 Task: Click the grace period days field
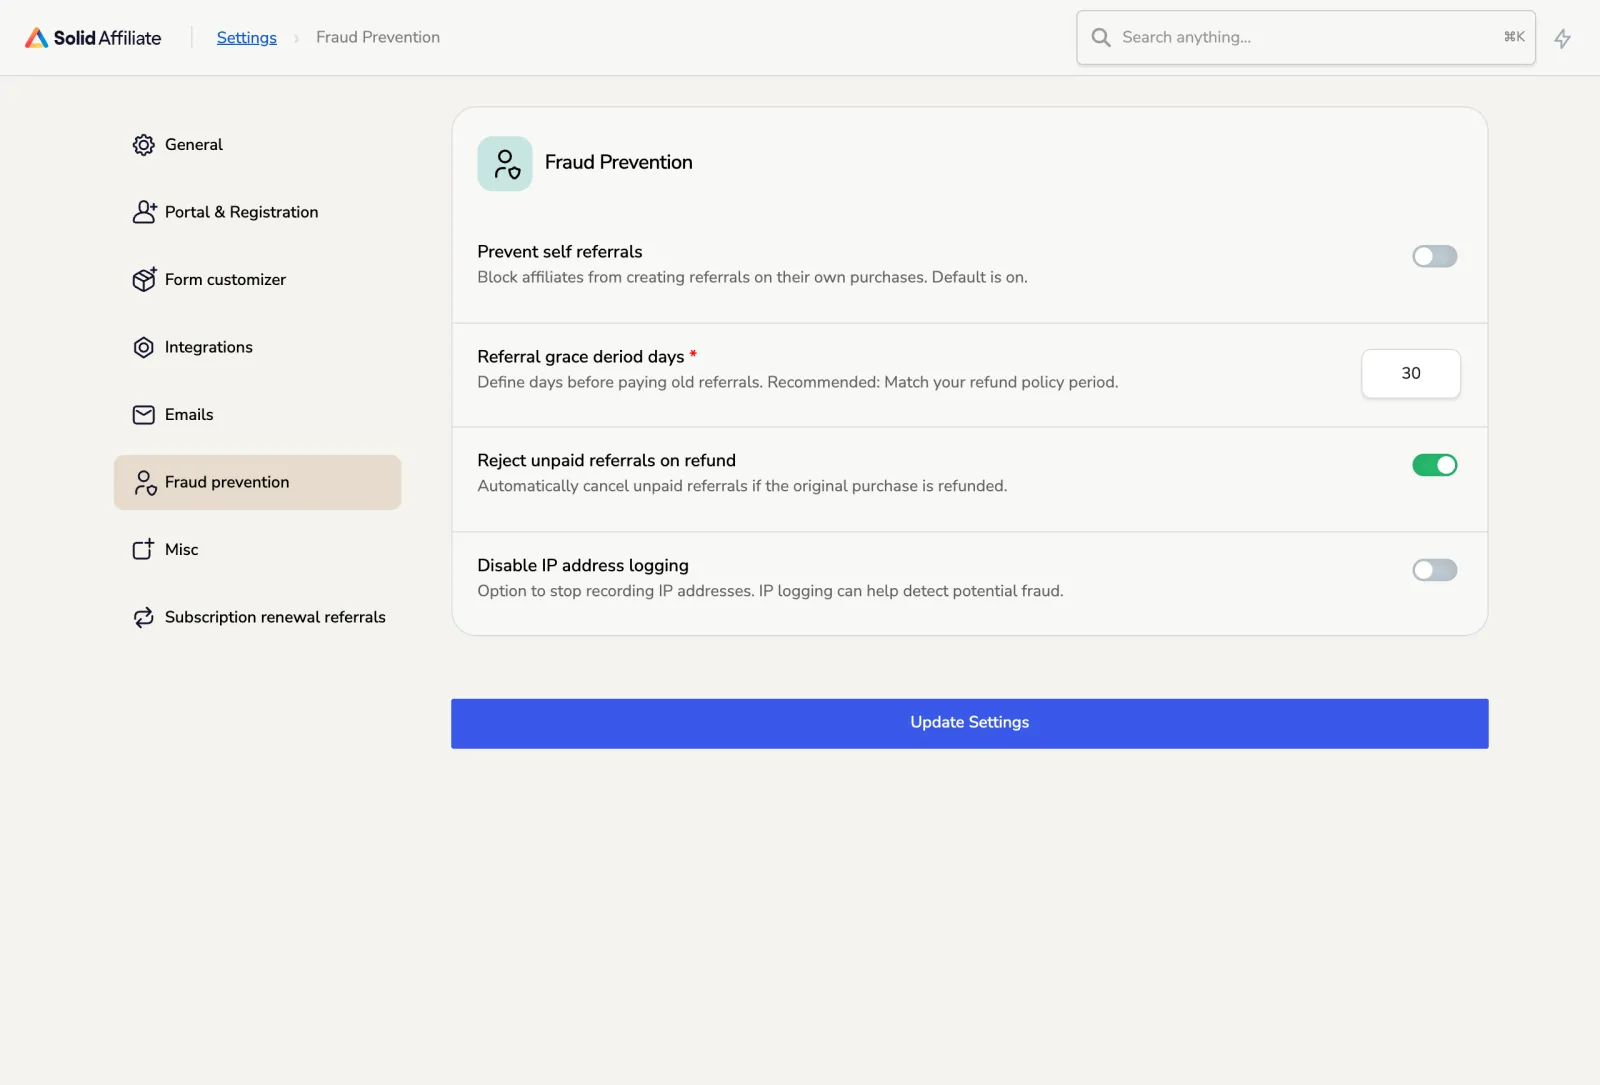pos(1410,374)
